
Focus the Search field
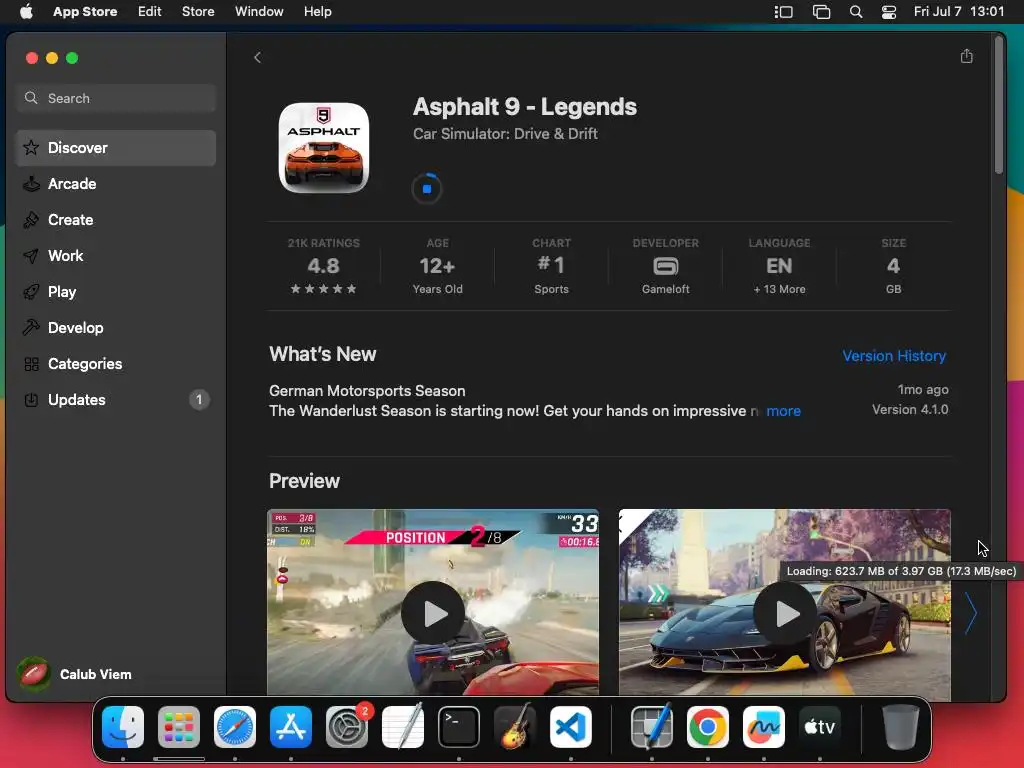[x=116, y=98]
